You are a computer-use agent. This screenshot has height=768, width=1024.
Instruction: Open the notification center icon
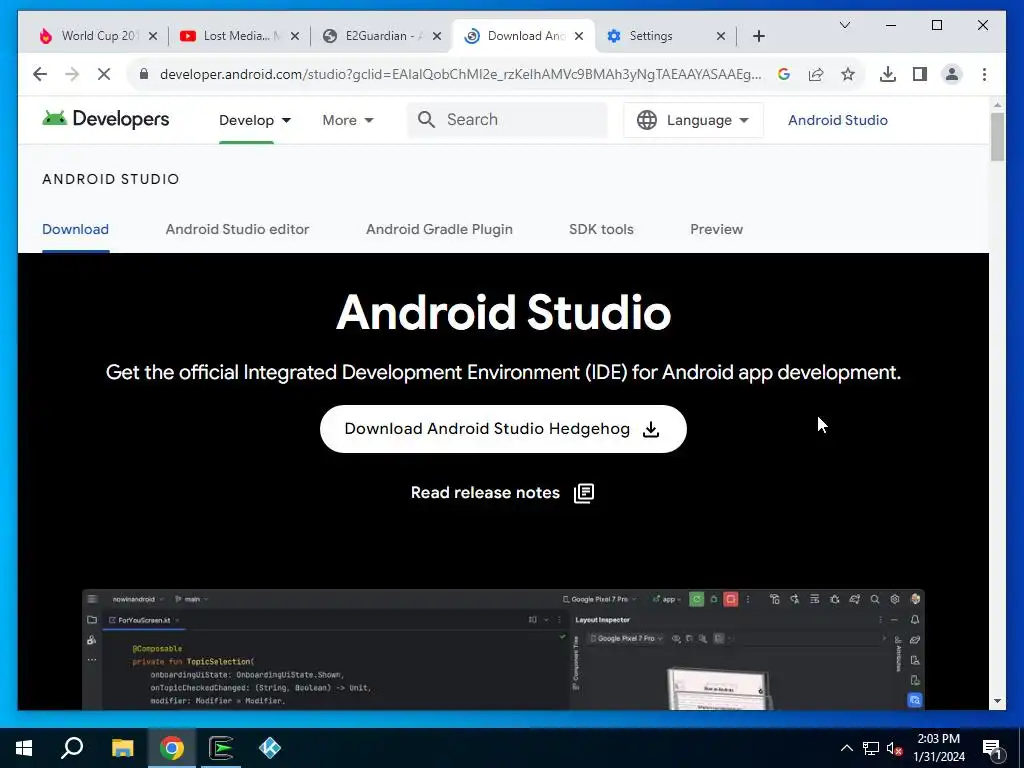(992, 748)
